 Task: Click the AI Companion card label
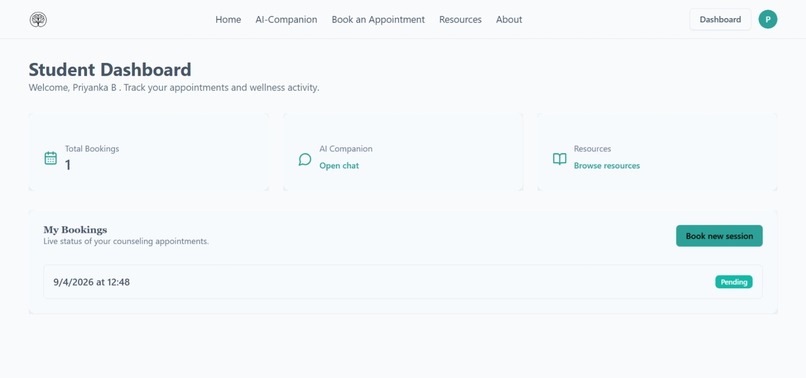pos(346,149)
